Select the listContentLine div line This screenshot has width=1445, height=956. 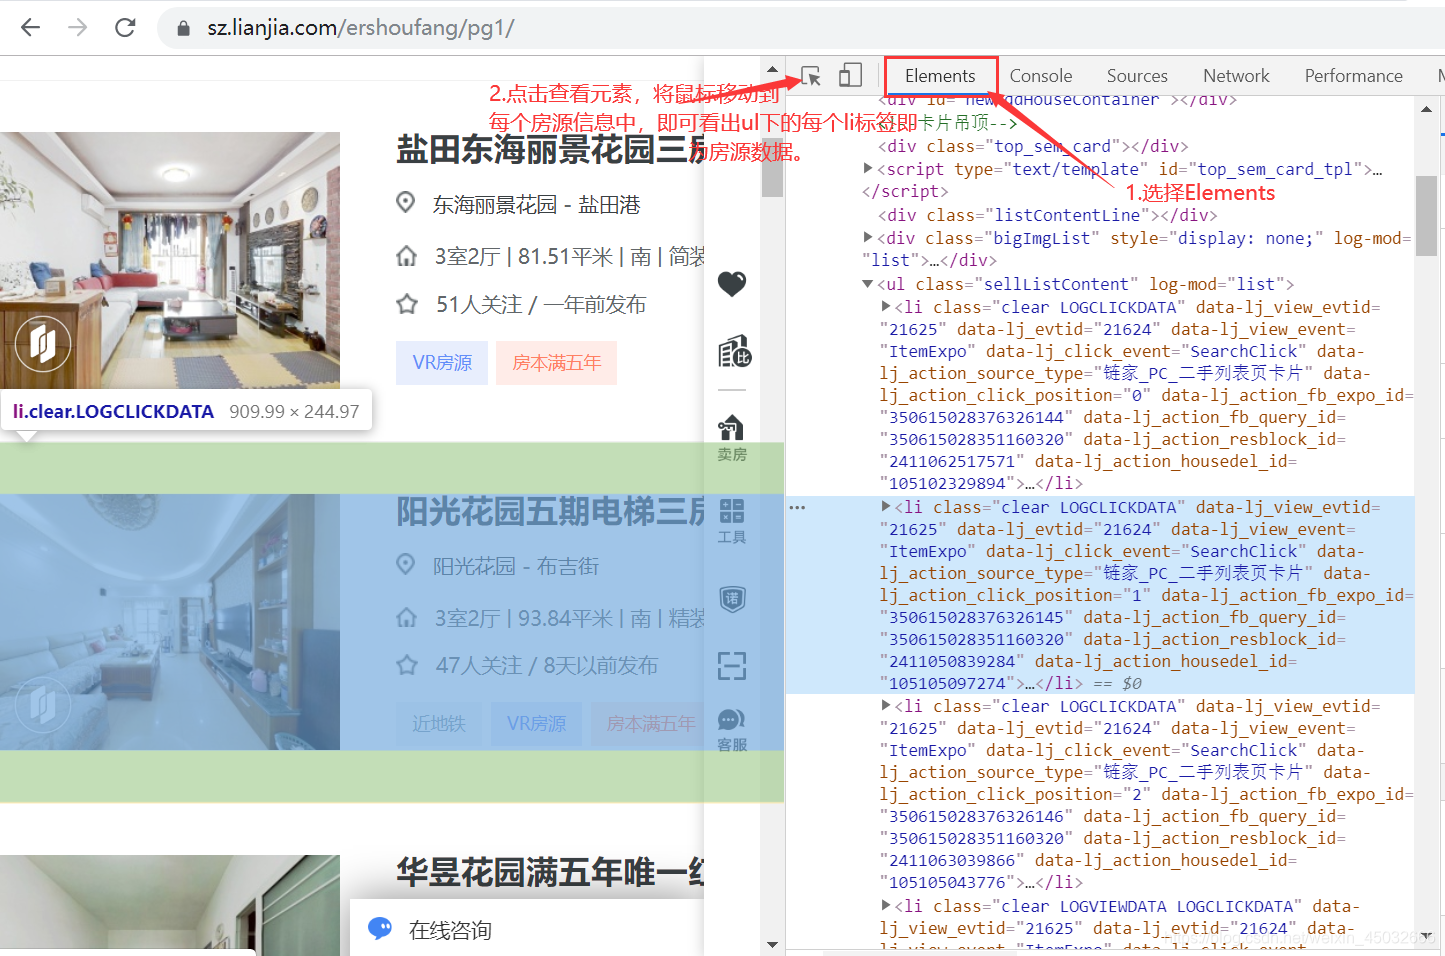pyautogui.click(x=1047, y=215)
